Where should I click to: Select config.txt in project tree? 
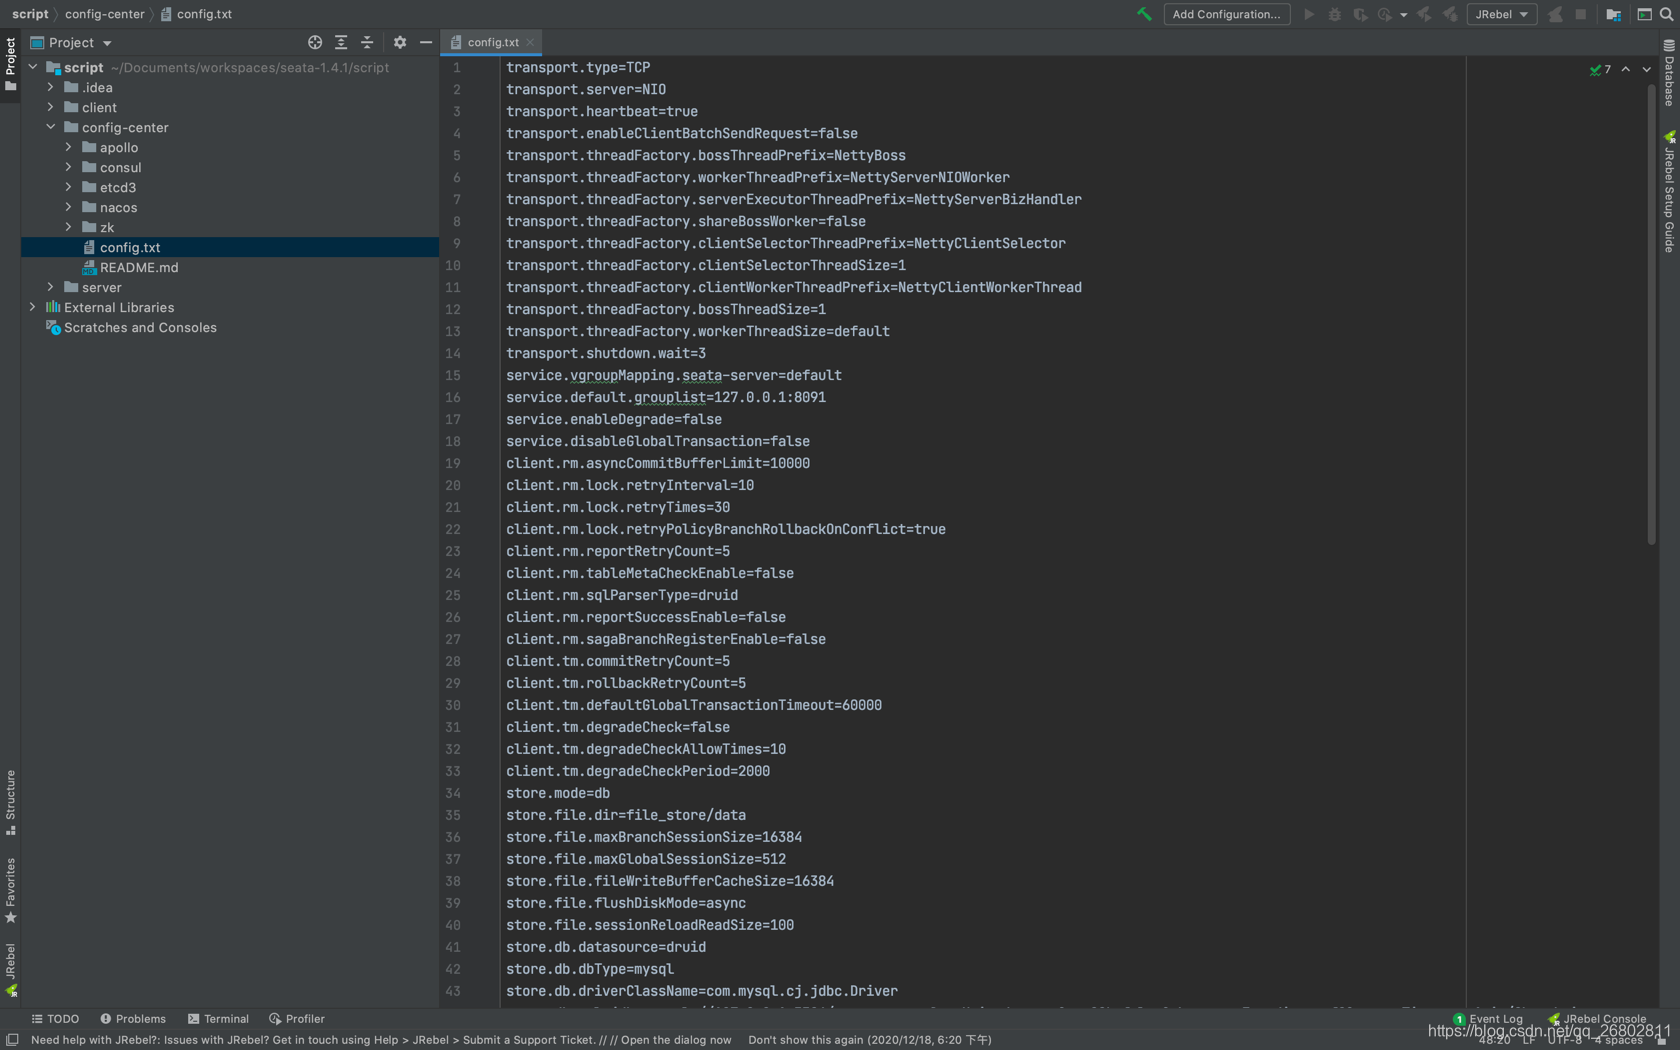coord(230,247)
